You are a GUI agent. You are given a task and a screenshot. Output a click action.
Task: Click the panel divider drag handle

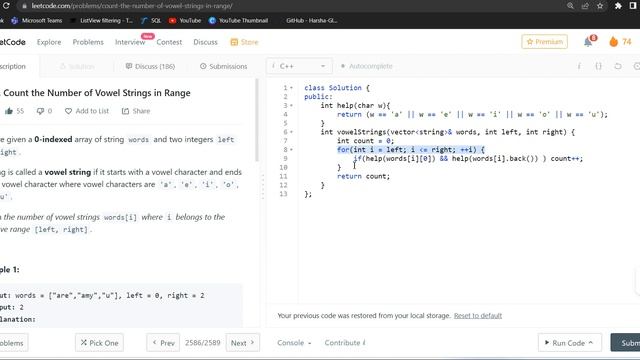click(x=263, y=187)
